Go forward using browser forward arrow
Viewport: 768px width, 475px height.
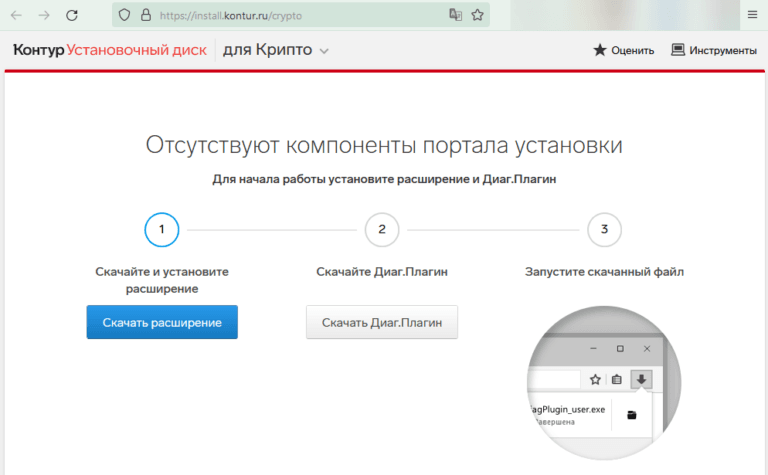(x=44, y=15)
